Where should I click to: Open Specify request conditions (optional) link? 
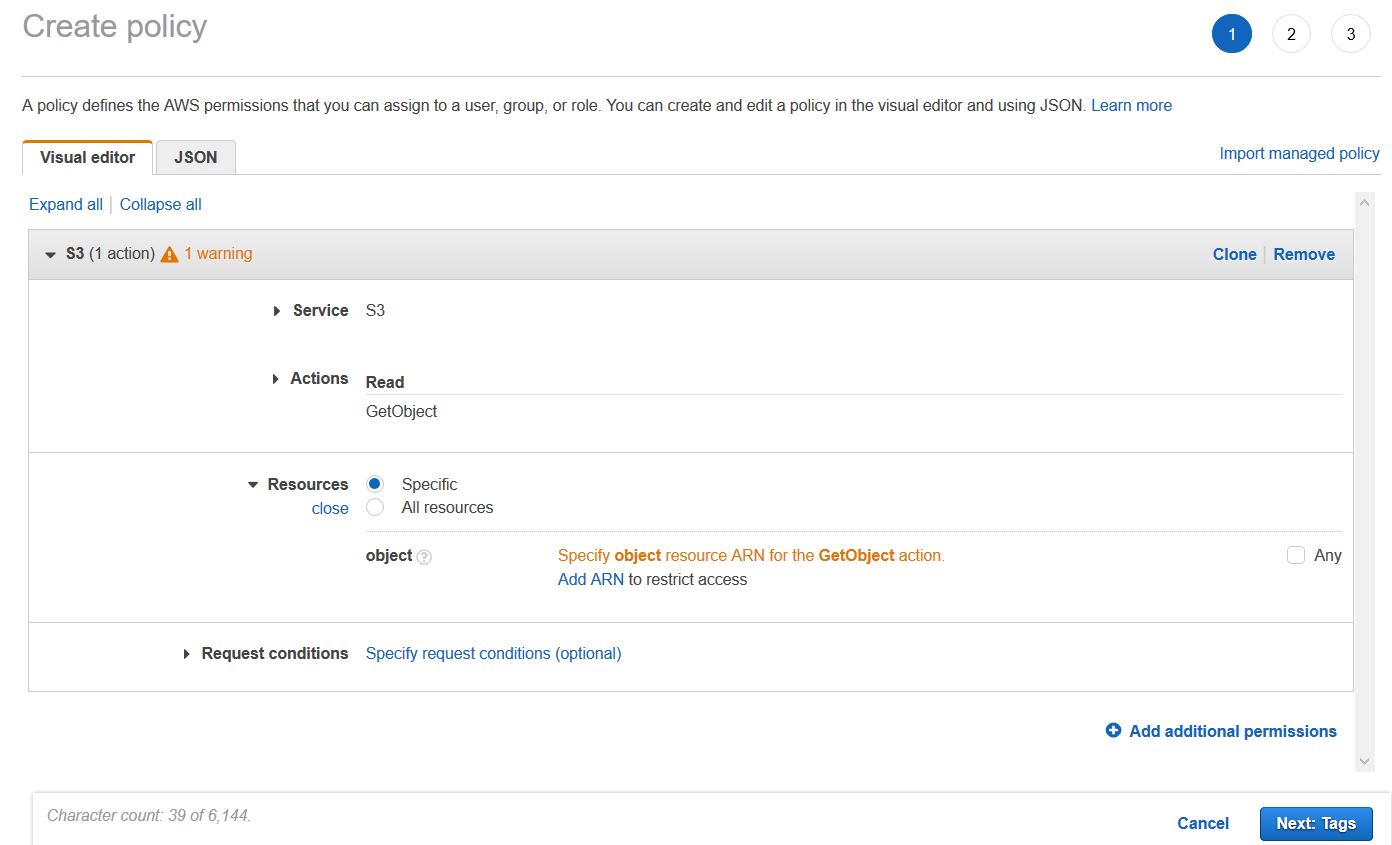(494, 653)
